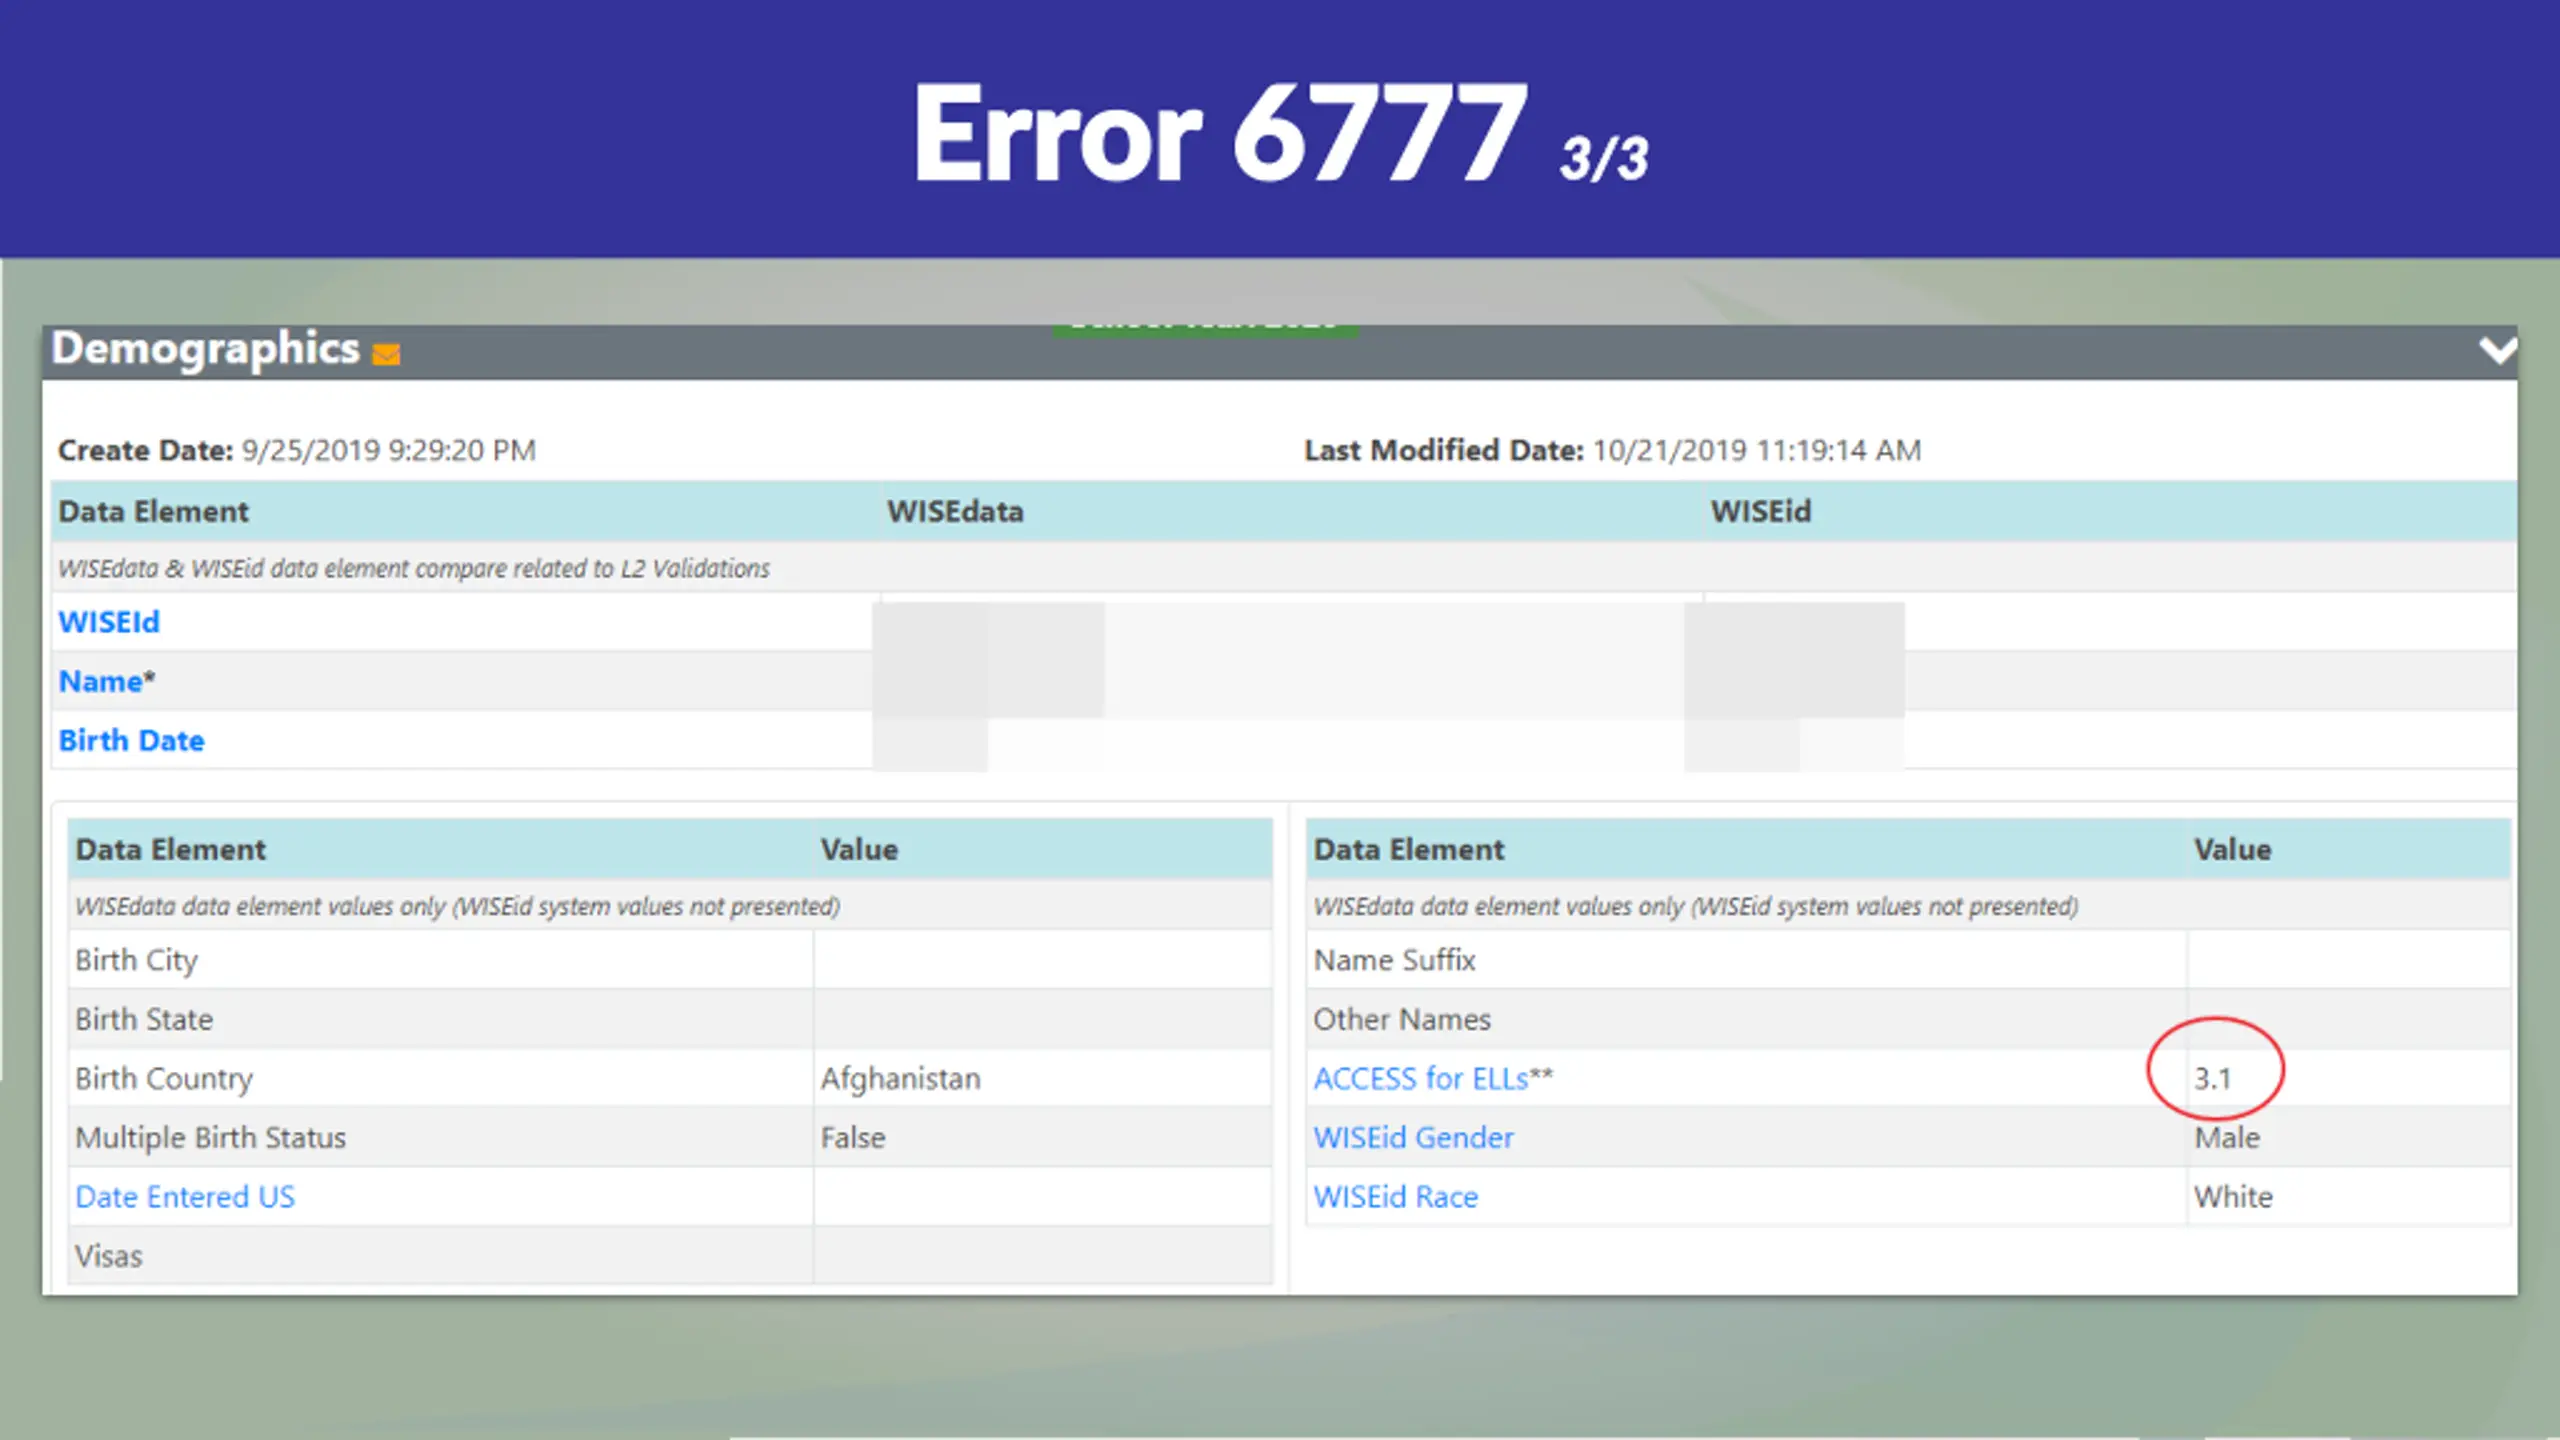Image resolution: width=2560 pixels, height=1440 pixels.
Task: Select the Afghanistan birth country value
Action: 901,1078
